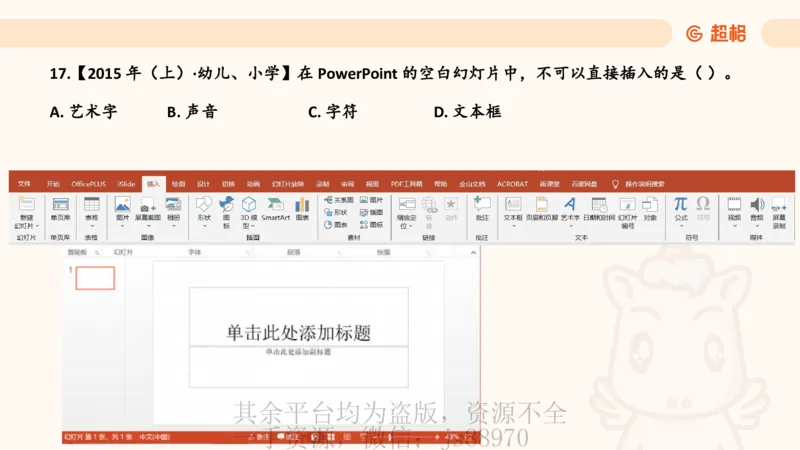Click 图片 in the 素材 group
Image resolution: width=800 pixels, height=450 pixels.
coord(371,200)
